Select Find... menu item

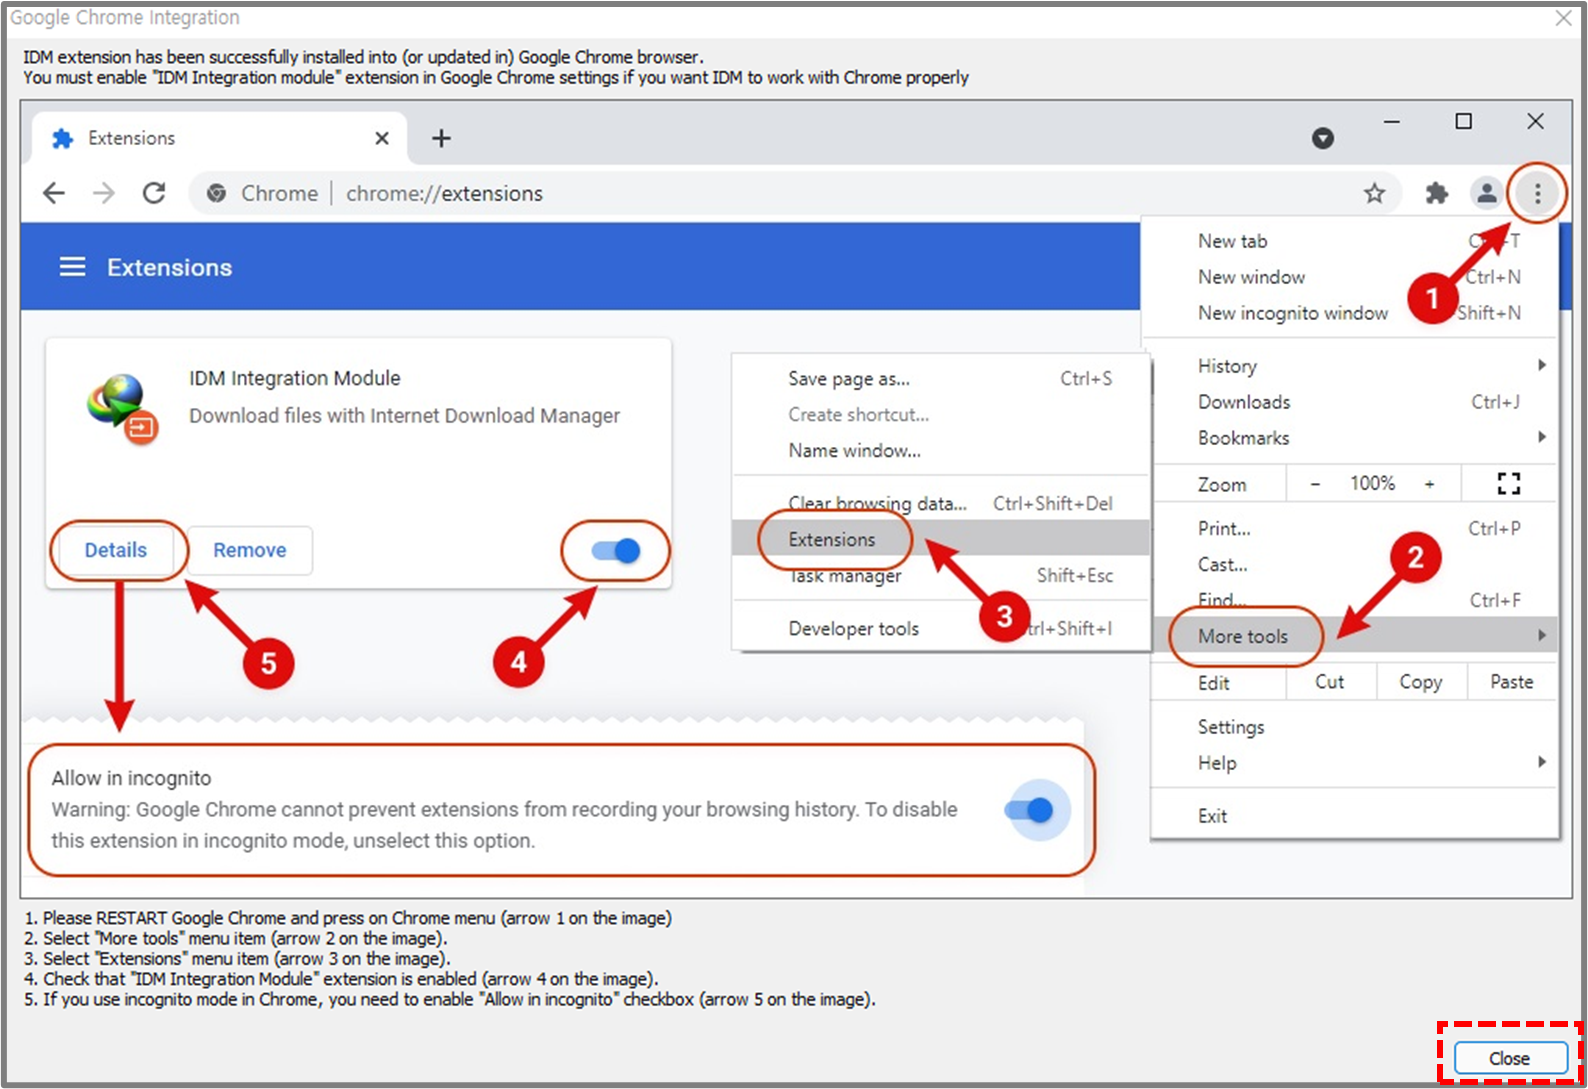point(1355,600)
